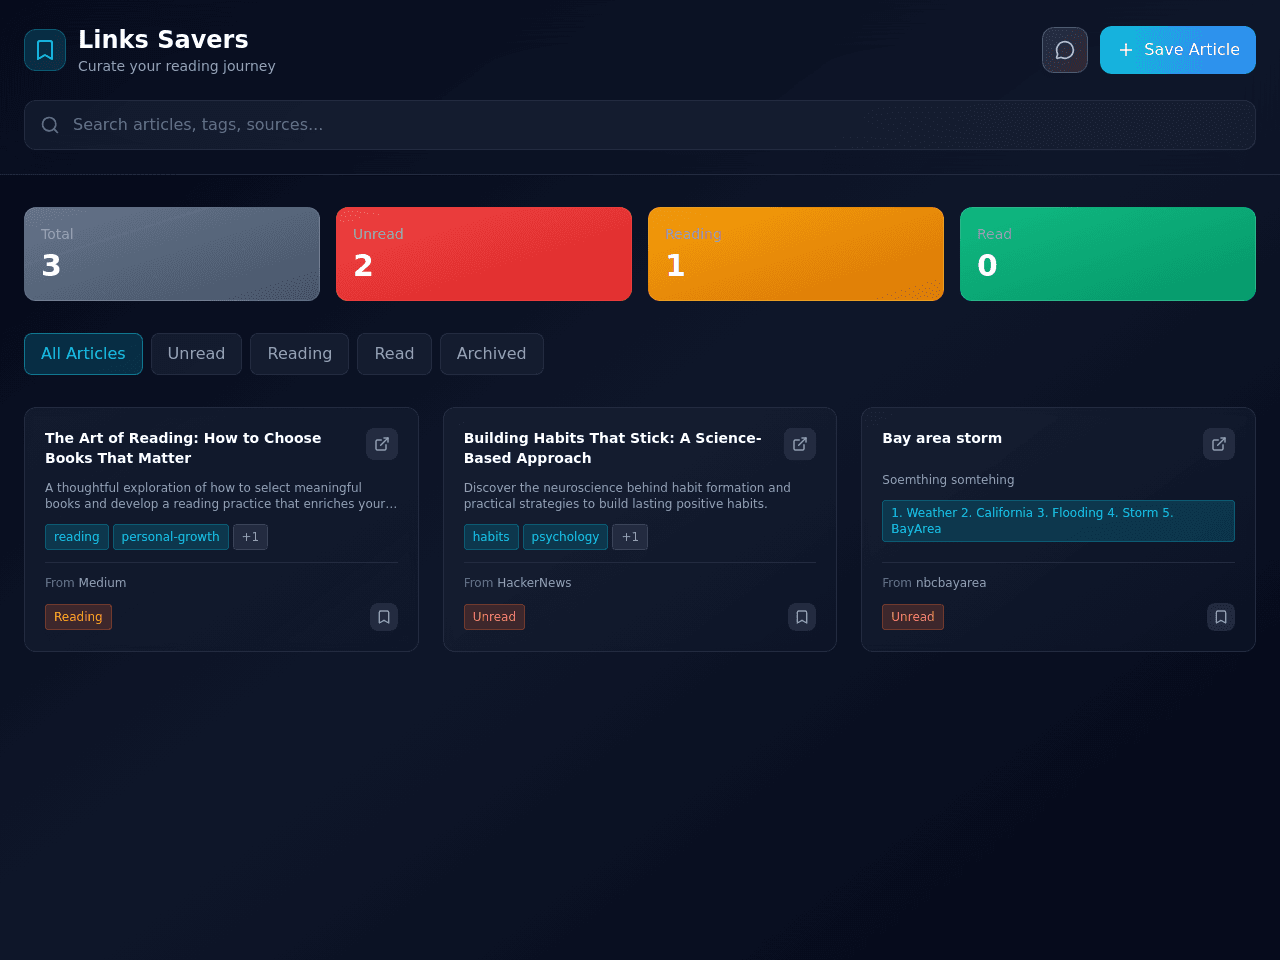
Task: Click the 'reading' tag chip
Action: pyautogui.click(x=77, y=537)
